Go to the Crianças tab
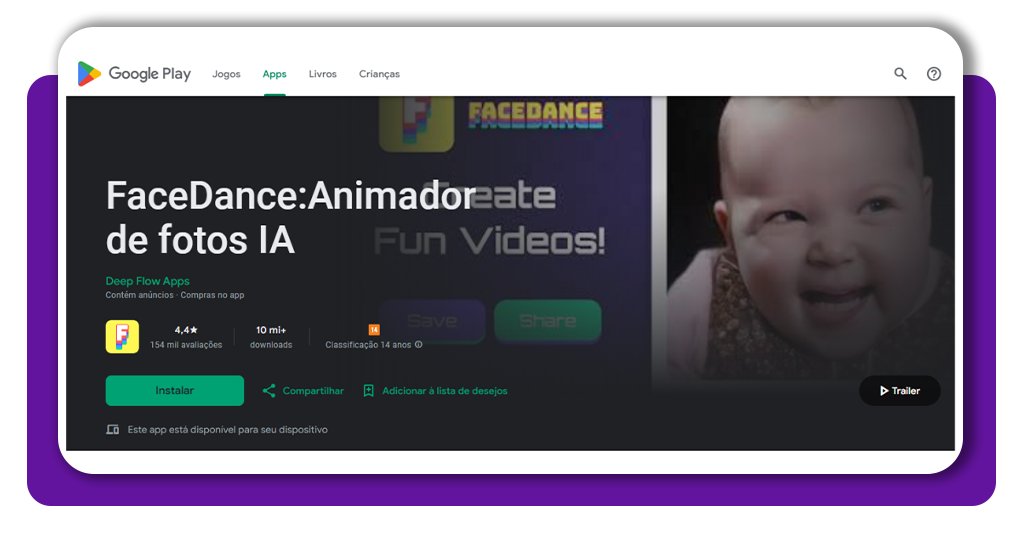The image size is (1024, 536). (379, 74)
